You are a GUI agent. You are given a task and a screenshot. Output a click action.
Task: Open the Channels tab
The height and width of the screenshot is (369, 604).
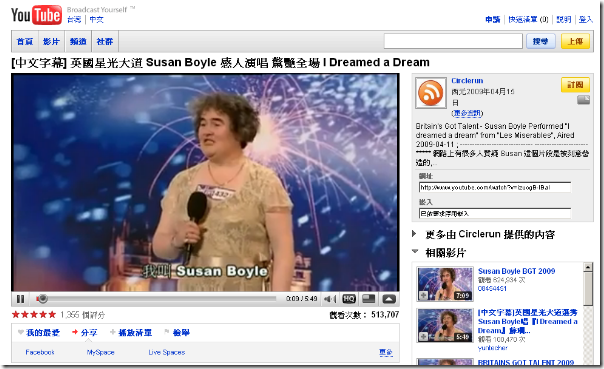(x=78, y=41)
